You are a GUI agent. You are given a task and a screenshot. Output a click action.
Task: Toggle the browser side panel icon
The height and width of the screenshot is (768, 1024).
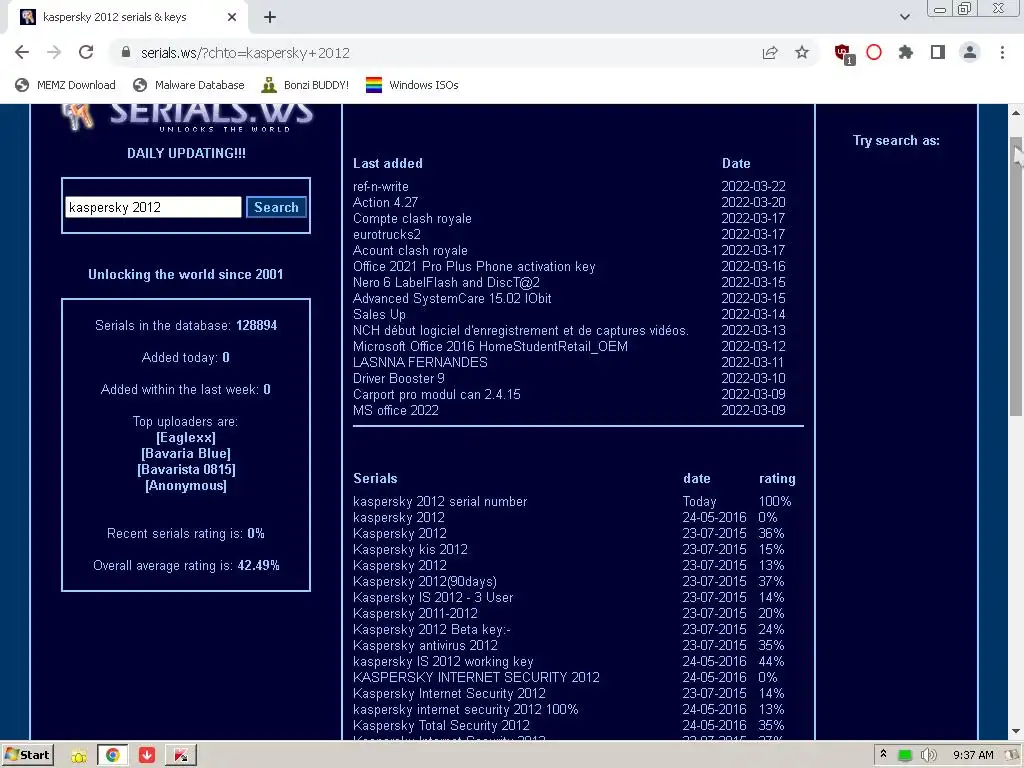938,52
